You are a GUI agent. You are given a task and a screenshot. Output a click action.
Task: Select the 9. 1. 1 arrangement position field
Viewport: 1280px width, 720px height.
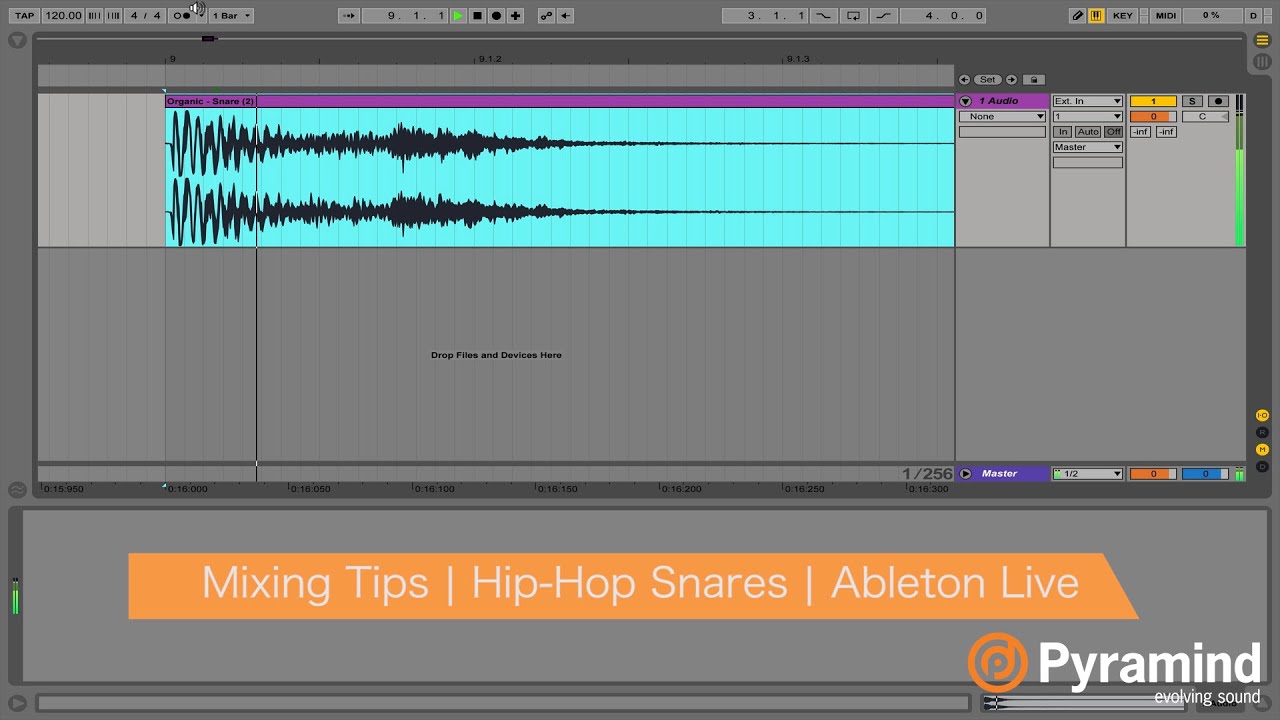pos(405,15)
